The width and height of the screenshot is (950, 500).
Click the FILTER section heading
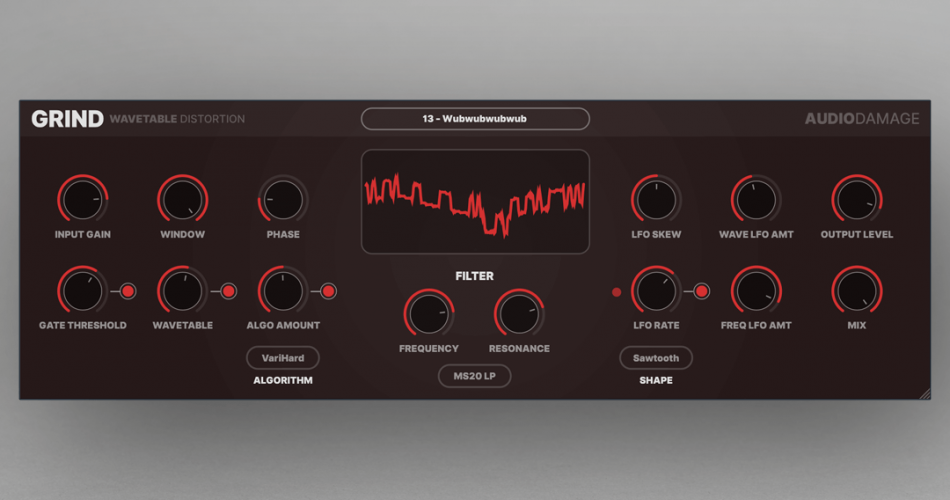coord(474,276)
